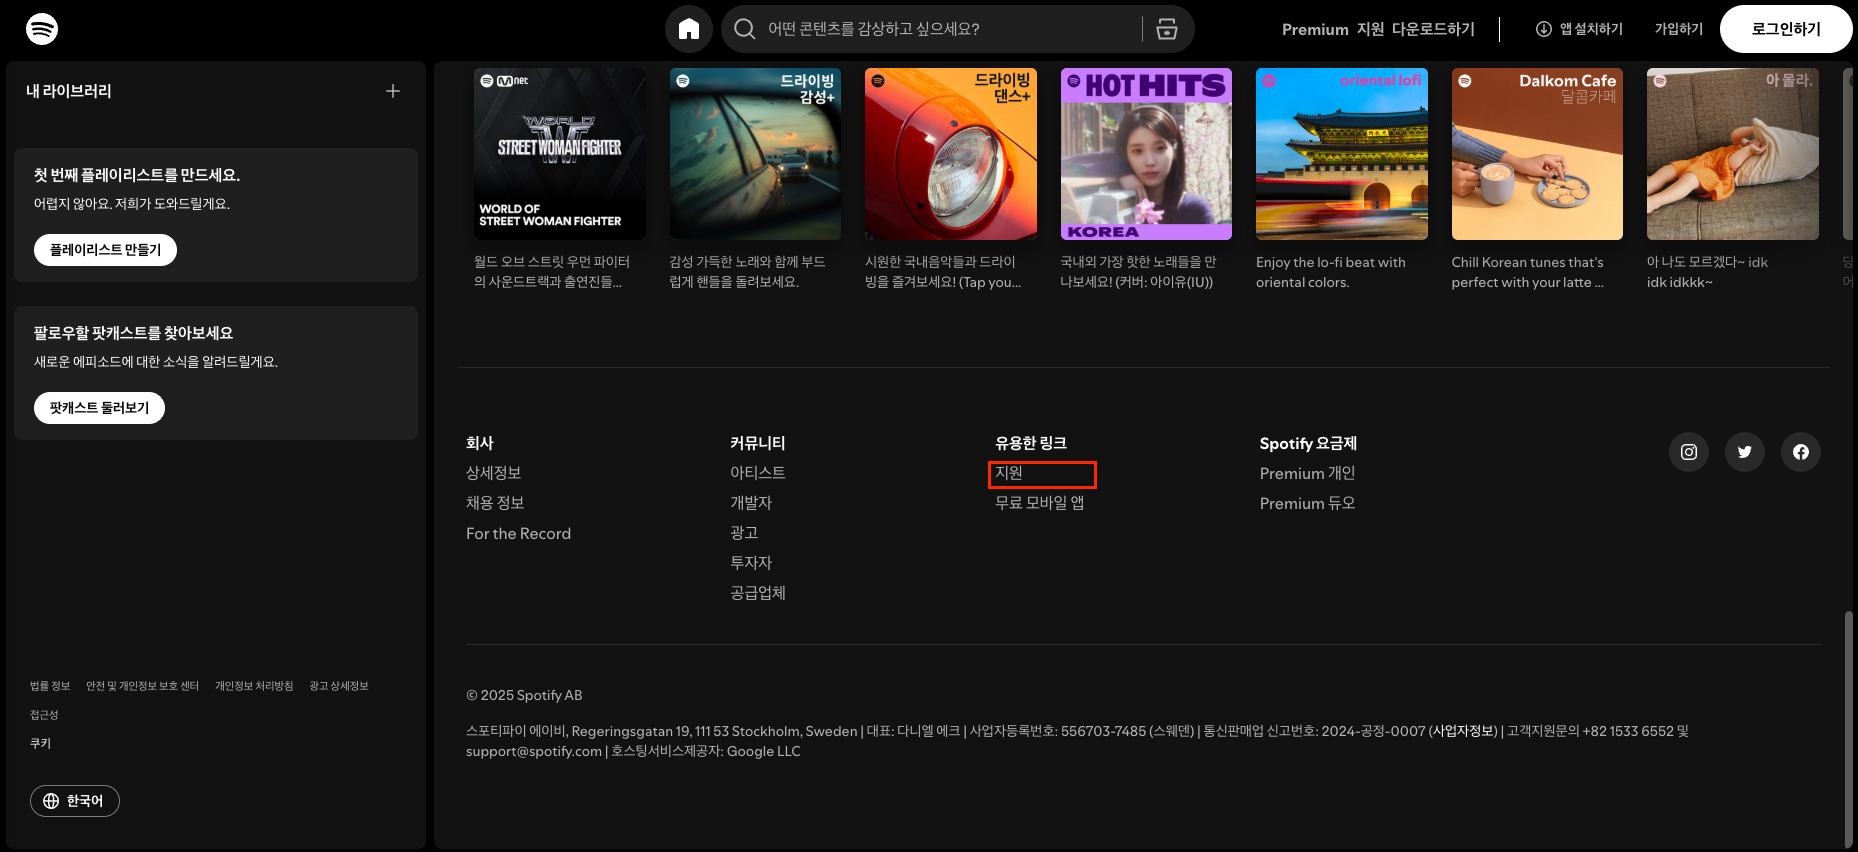The height and width of the screenshot is (852, 1858).
Task: Click Premium 개인 plan link
Action: [x=1307, y=473]
